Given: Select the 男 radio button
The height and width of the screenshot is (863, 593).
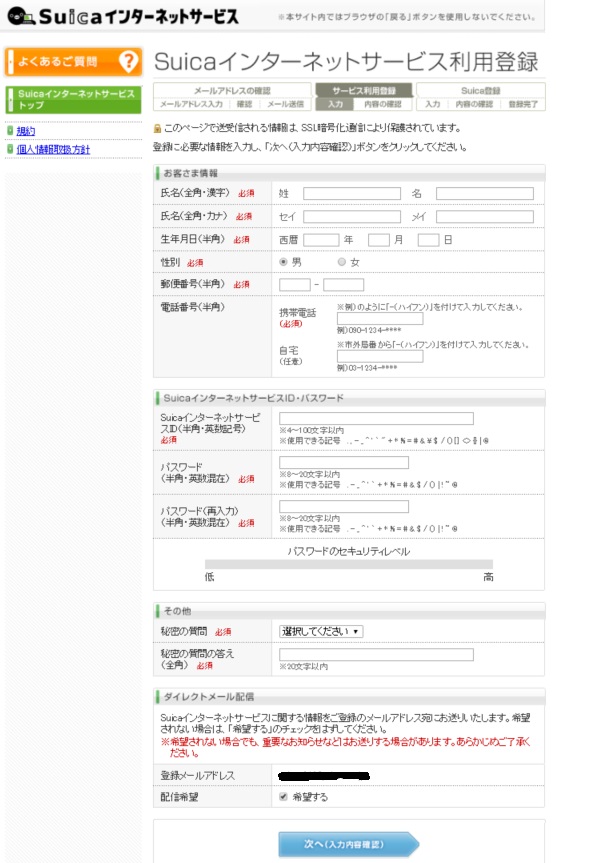Looking at the screenshot, I should pos(283,262).
